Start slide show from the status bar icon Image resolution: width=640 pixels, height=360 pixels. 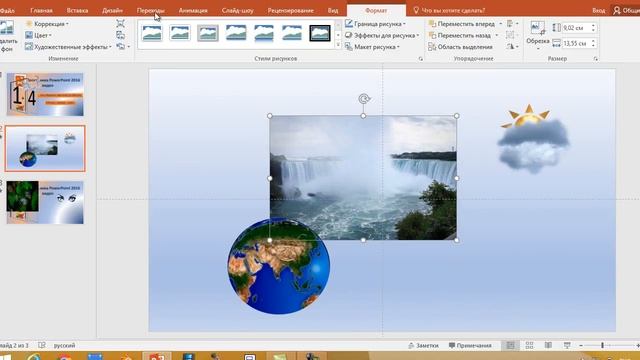[x=567, y=346]
